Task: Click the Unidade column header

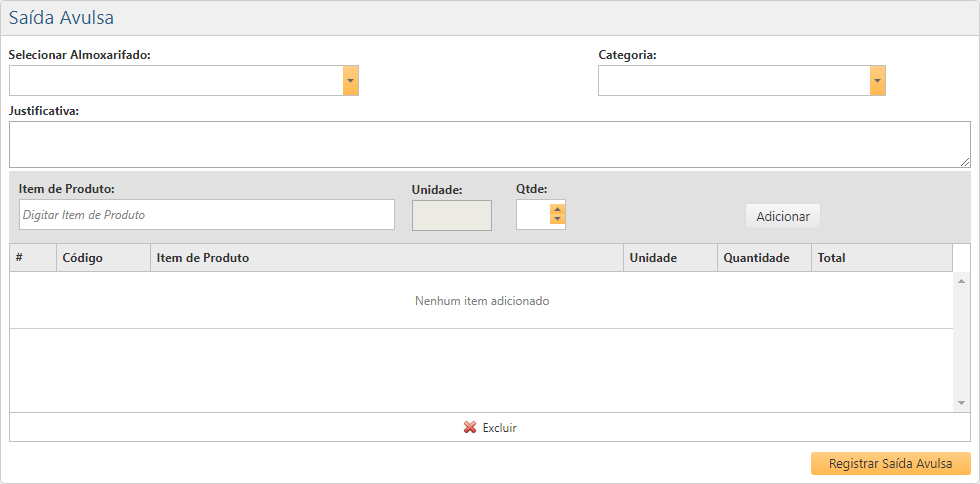Action: (670, 258)
